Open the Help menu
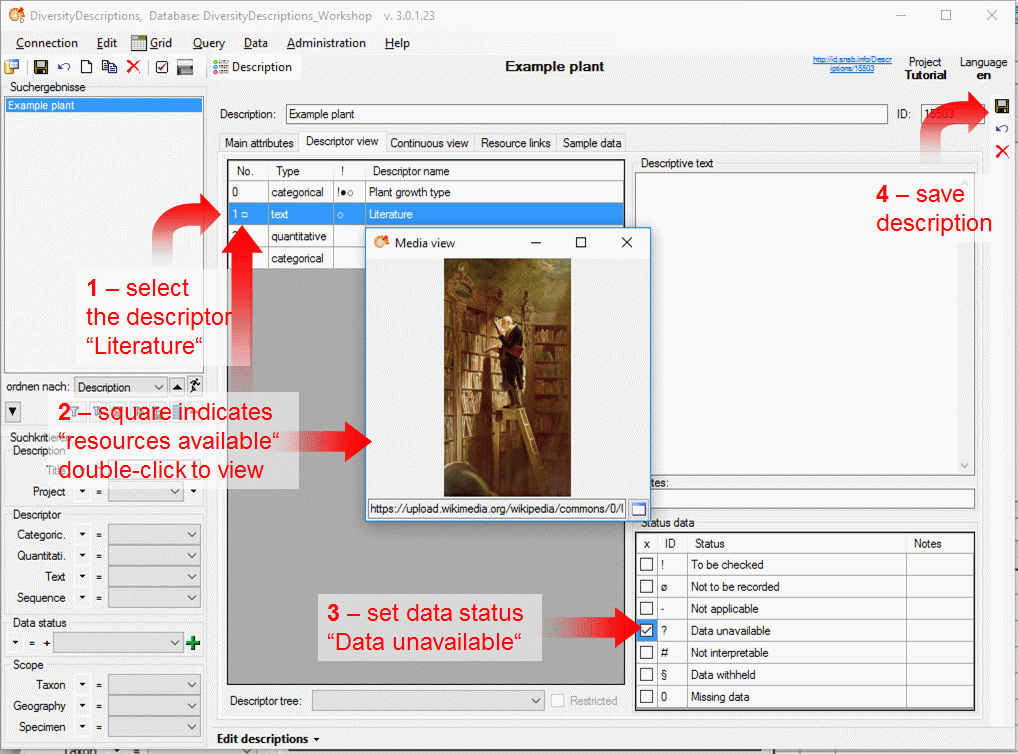 pos(397,43)
